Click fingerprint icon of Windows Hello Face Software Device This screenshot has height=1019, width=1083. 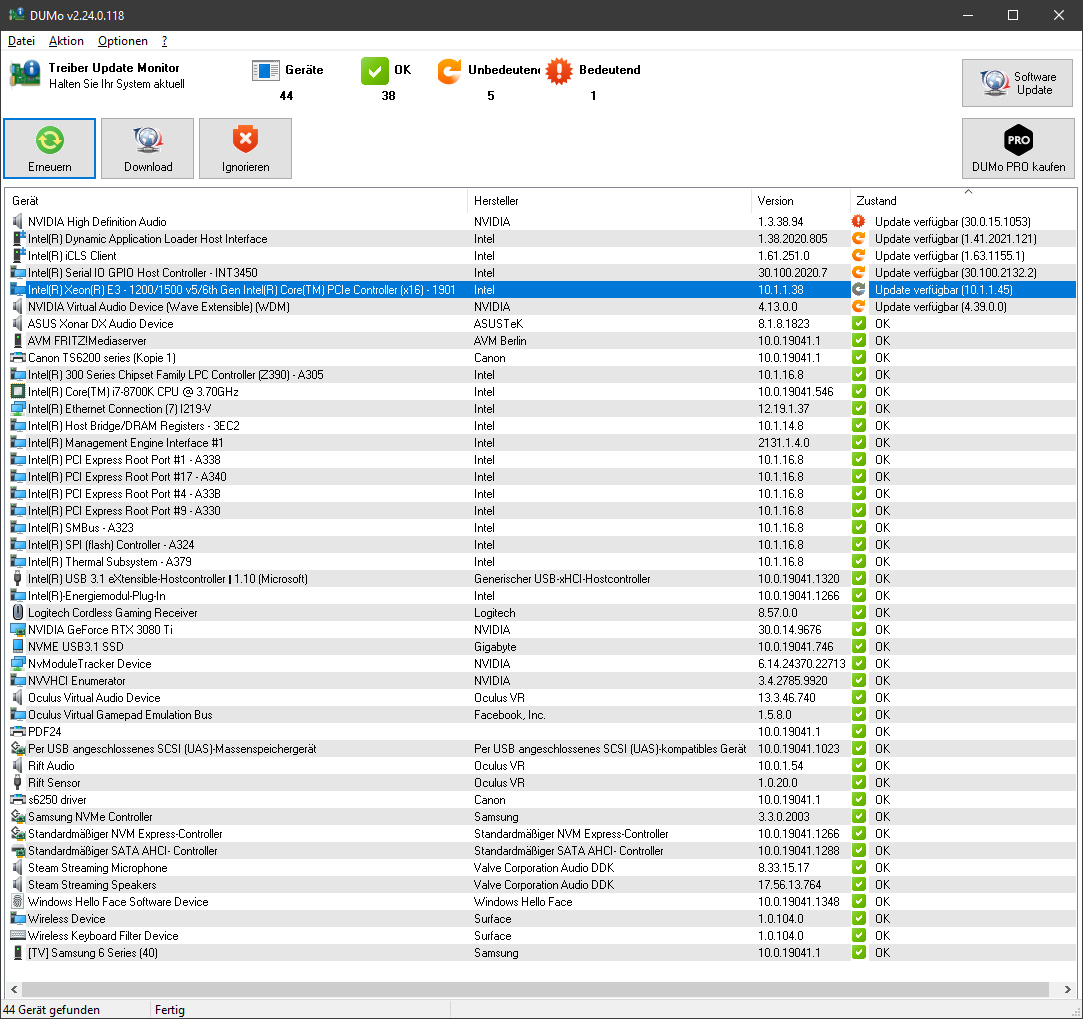tap(18, 901)
